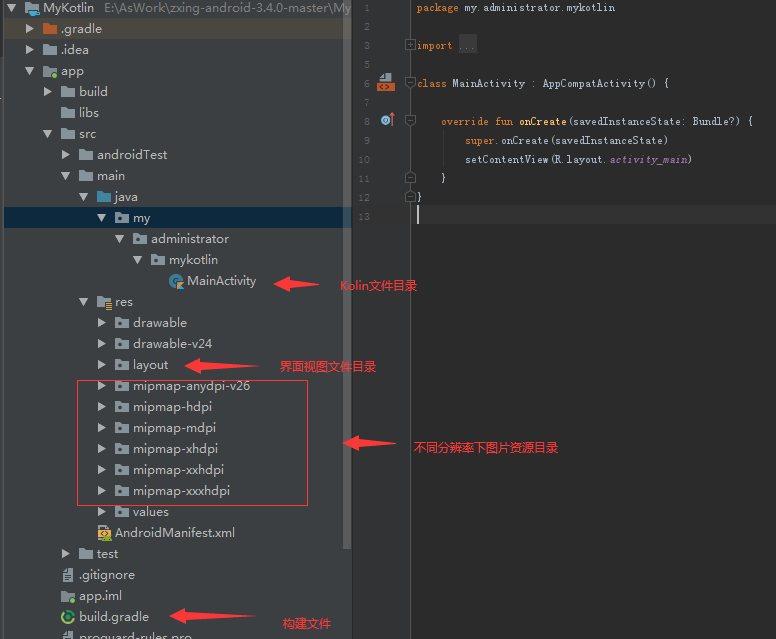The image size is (776, 639).
Task: Click the src folder icon
Action: click(68, 134)
